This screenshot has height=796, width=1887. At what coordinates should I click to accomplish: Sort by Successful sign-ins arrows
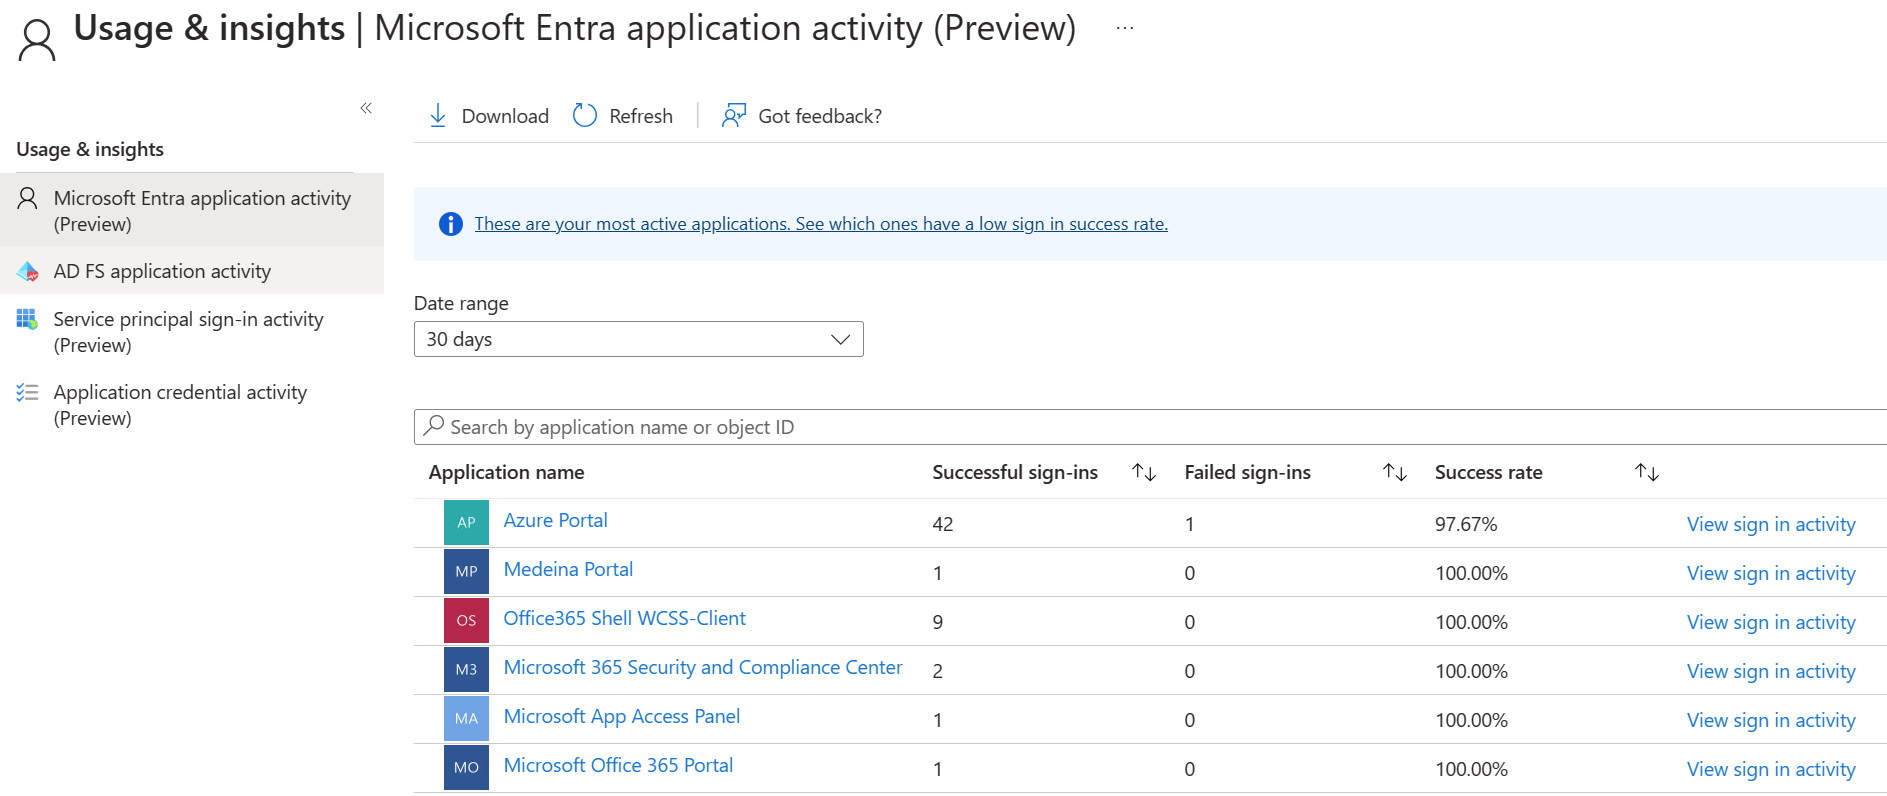pos(1144,472)
